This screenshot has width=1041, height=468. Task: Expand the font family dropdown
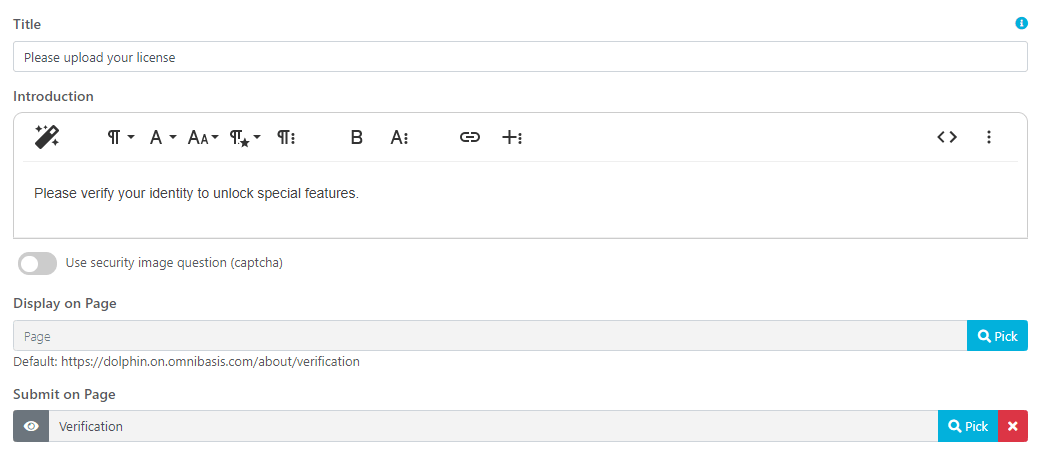[162, 138]
